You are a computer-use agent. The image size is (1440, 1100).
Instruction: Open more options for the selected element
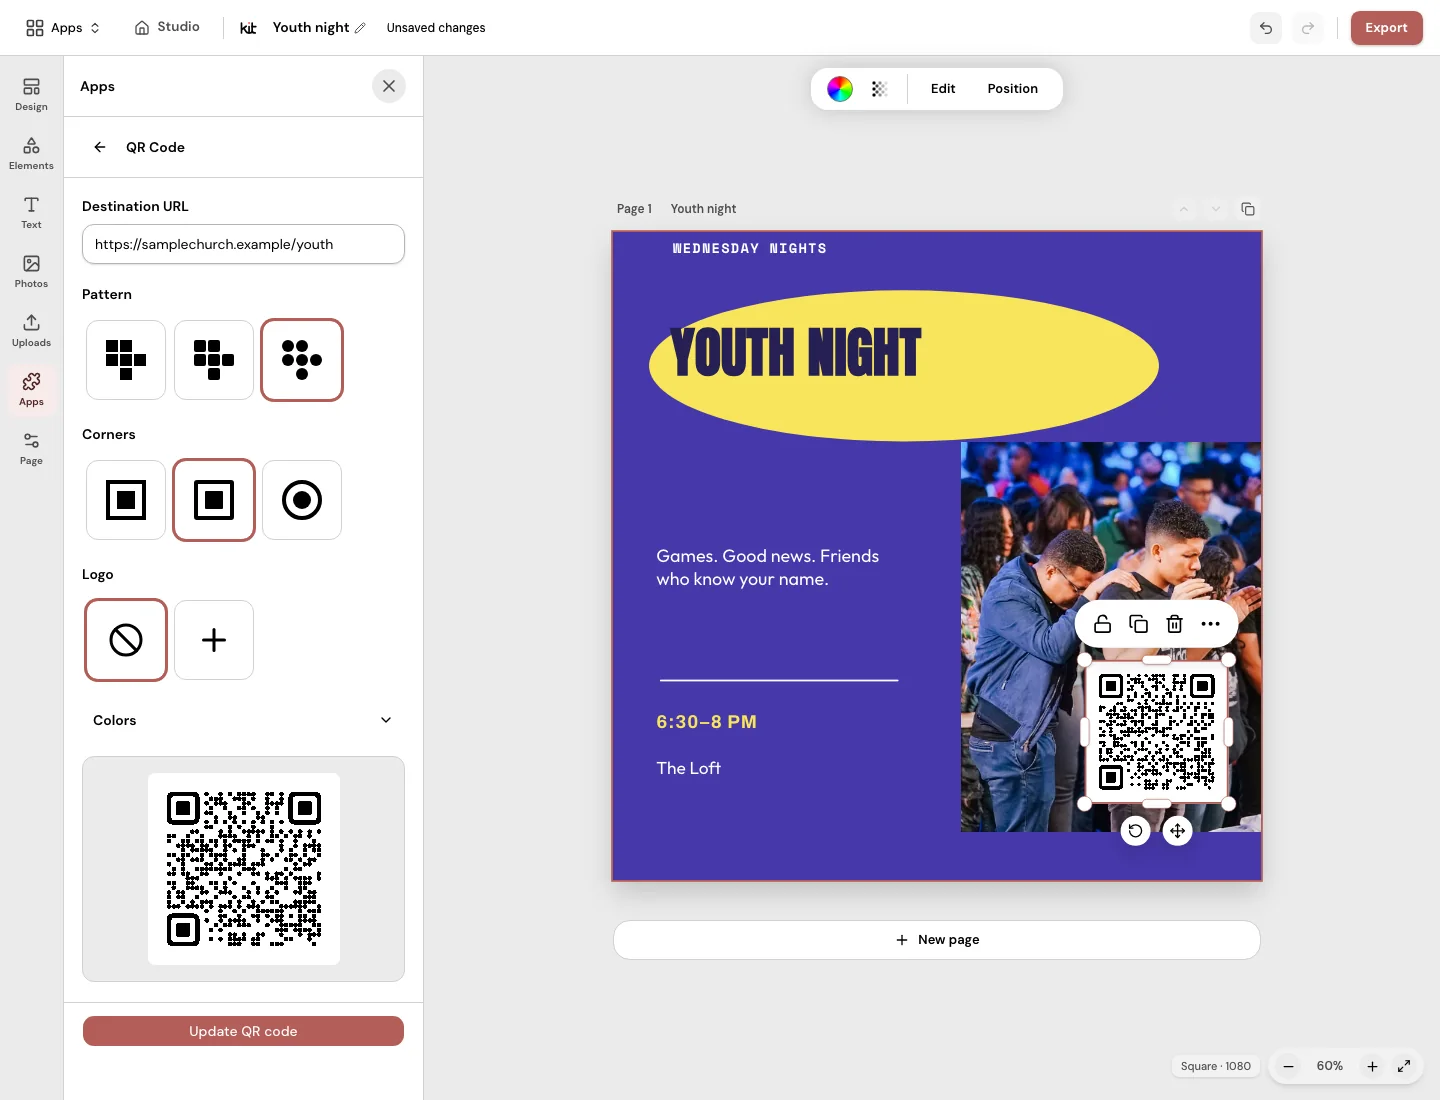pos(1211,624)
